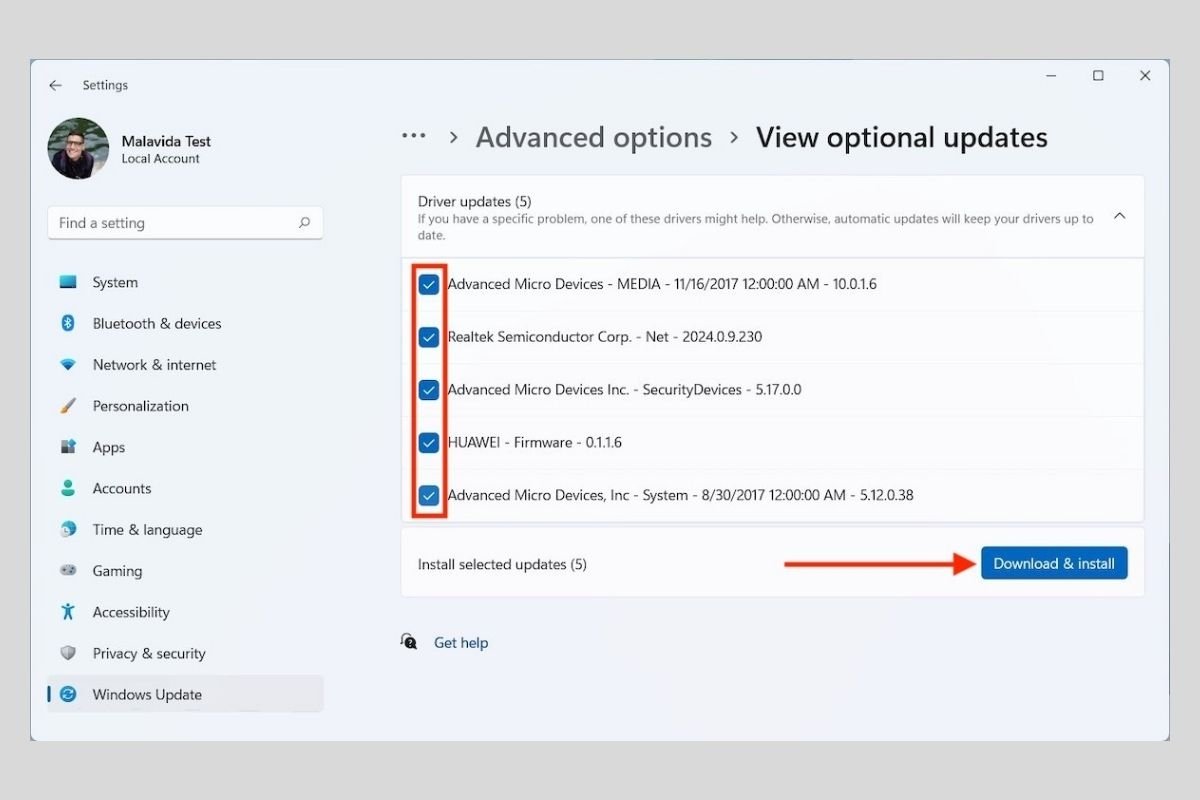Navigate back to Advanced options

[593, 137]
